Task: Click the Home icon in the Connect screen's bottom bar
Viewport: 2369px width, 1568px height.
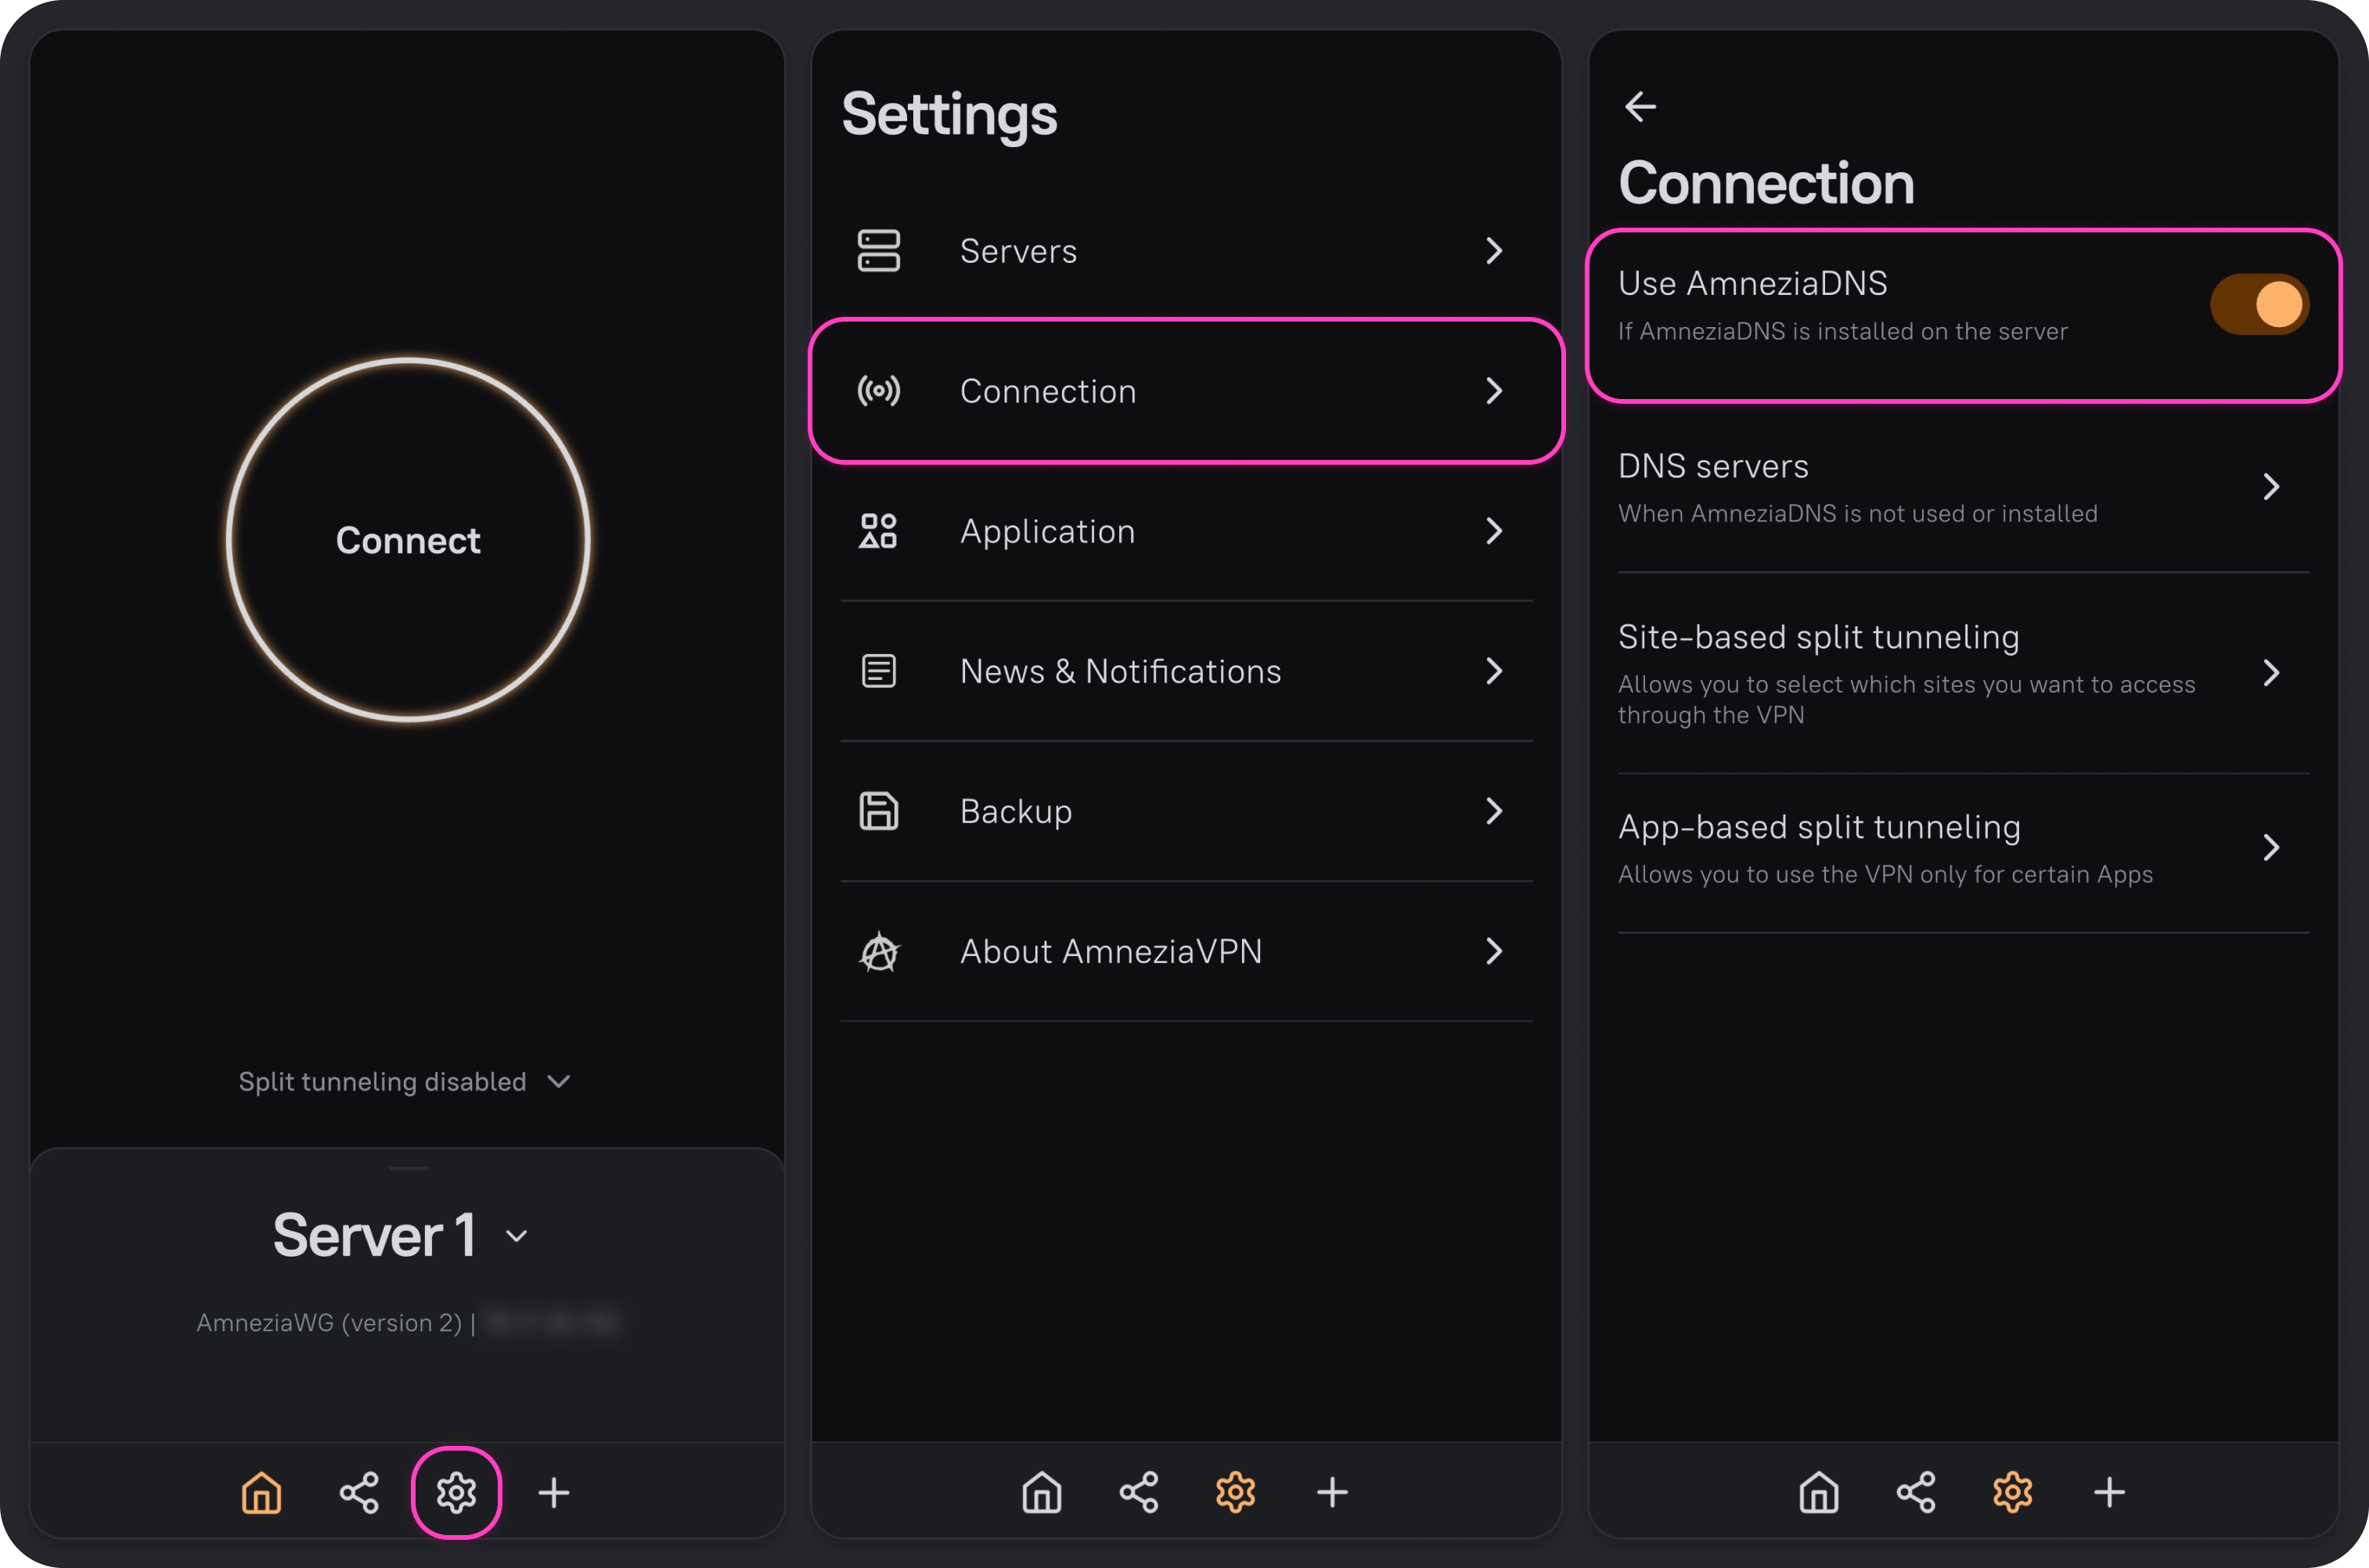Action: (261, 1493)
